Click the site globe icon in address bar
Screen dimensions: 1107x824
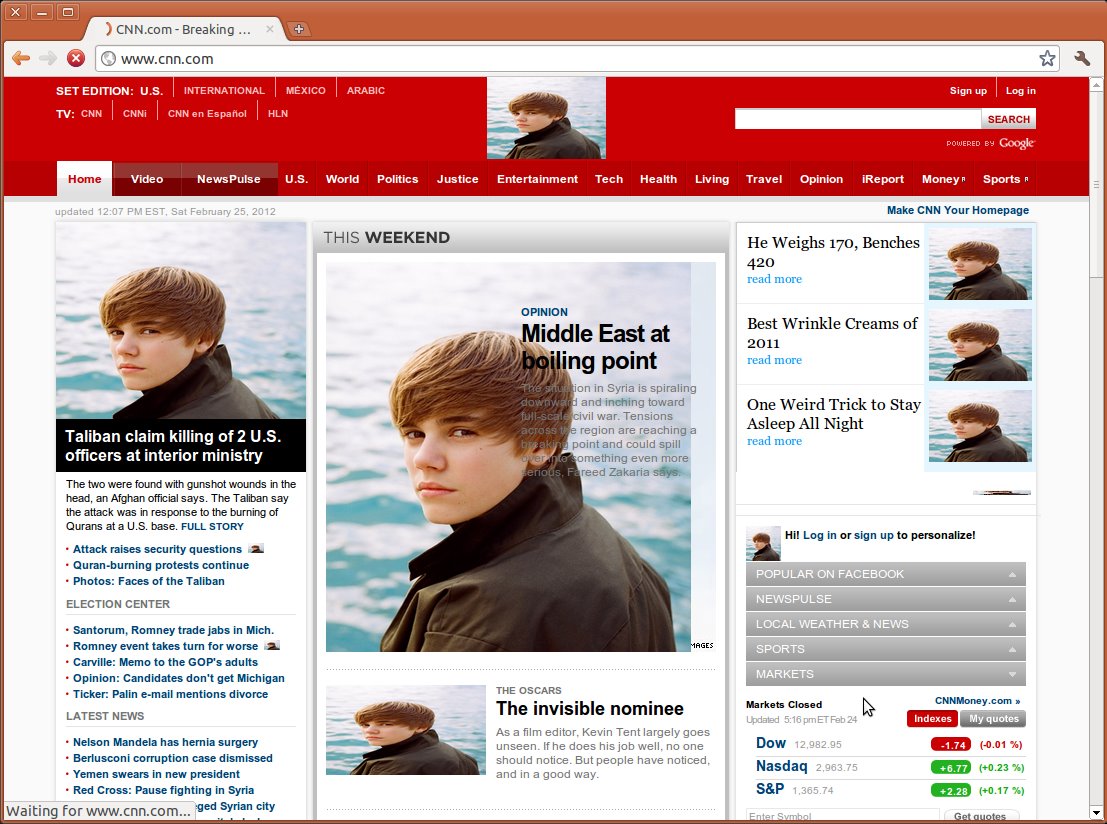coord(109,59)
